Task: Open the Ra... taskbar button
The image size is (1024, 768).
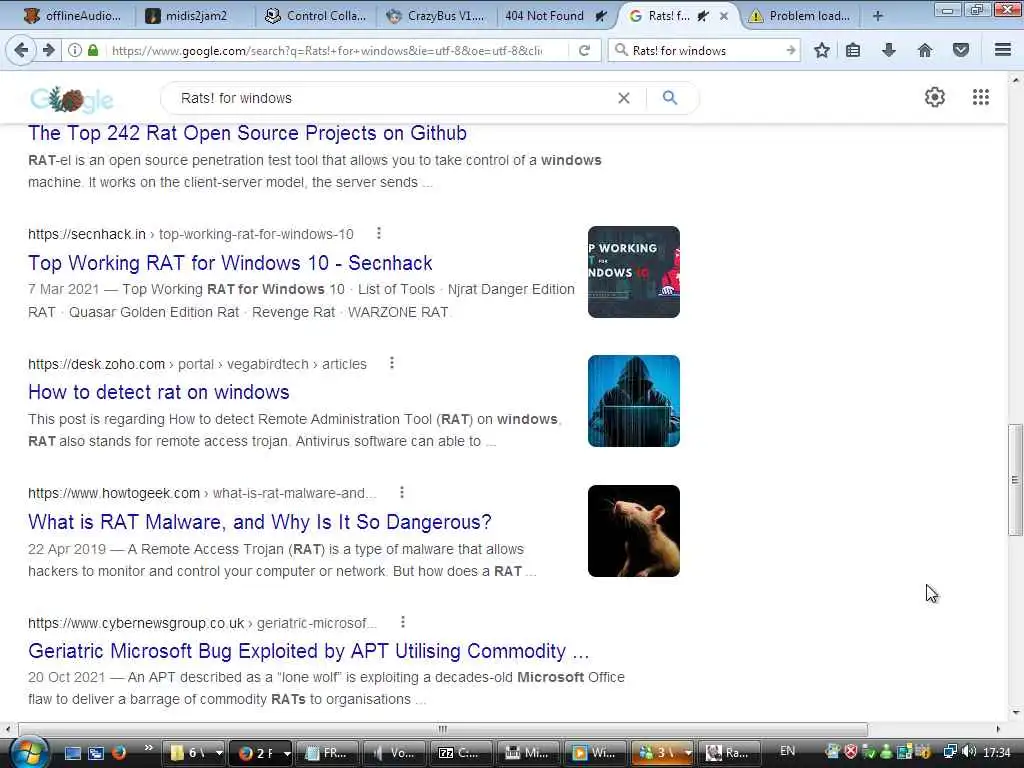Action: click(730, 753)
